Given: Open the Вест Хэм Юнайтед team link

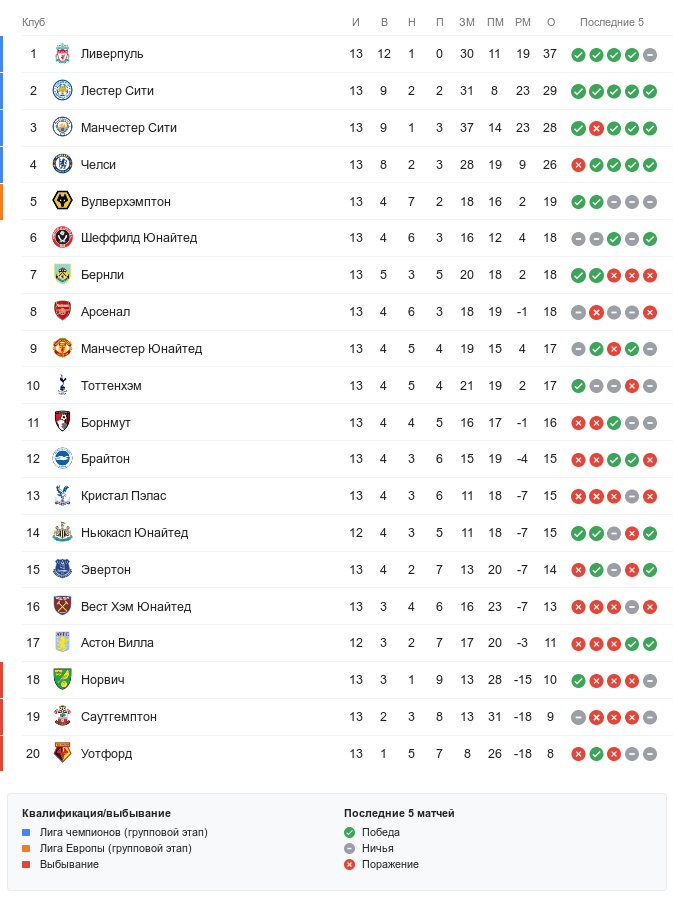Looking at the screenshot, I should coord(136,607).
